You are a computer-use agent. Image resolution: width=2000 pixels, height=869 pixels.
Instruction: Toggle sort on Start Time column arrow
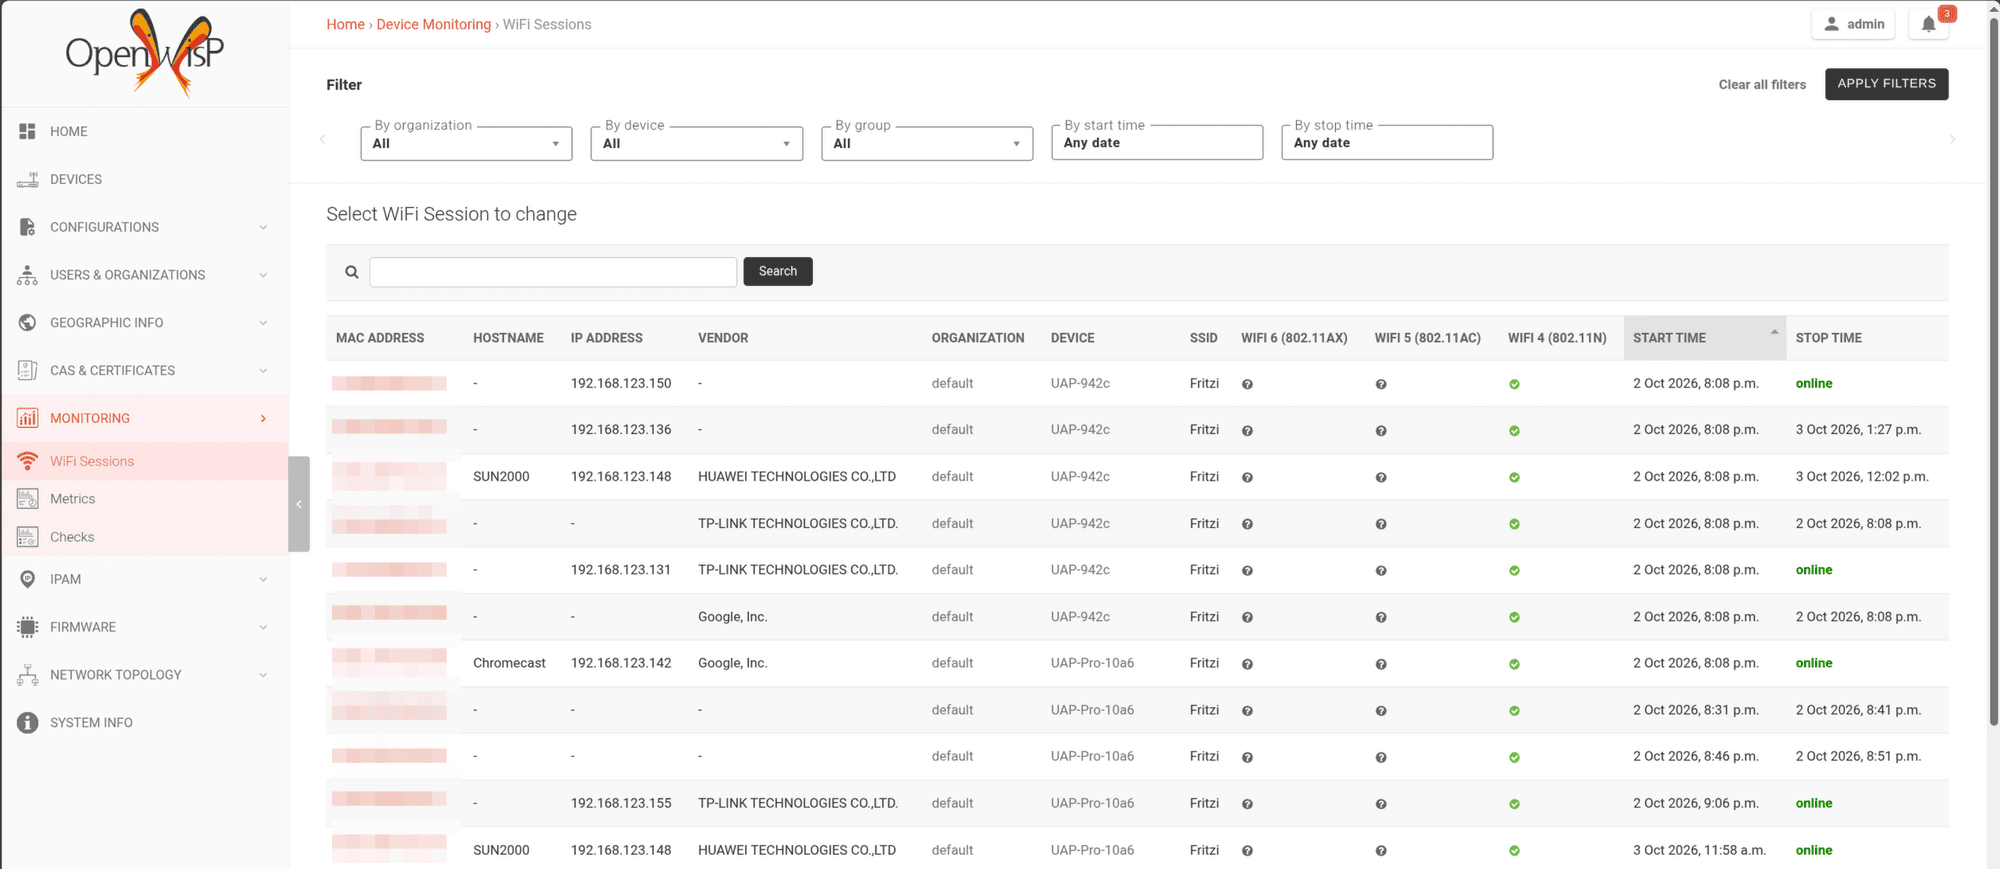(1774, 332)
